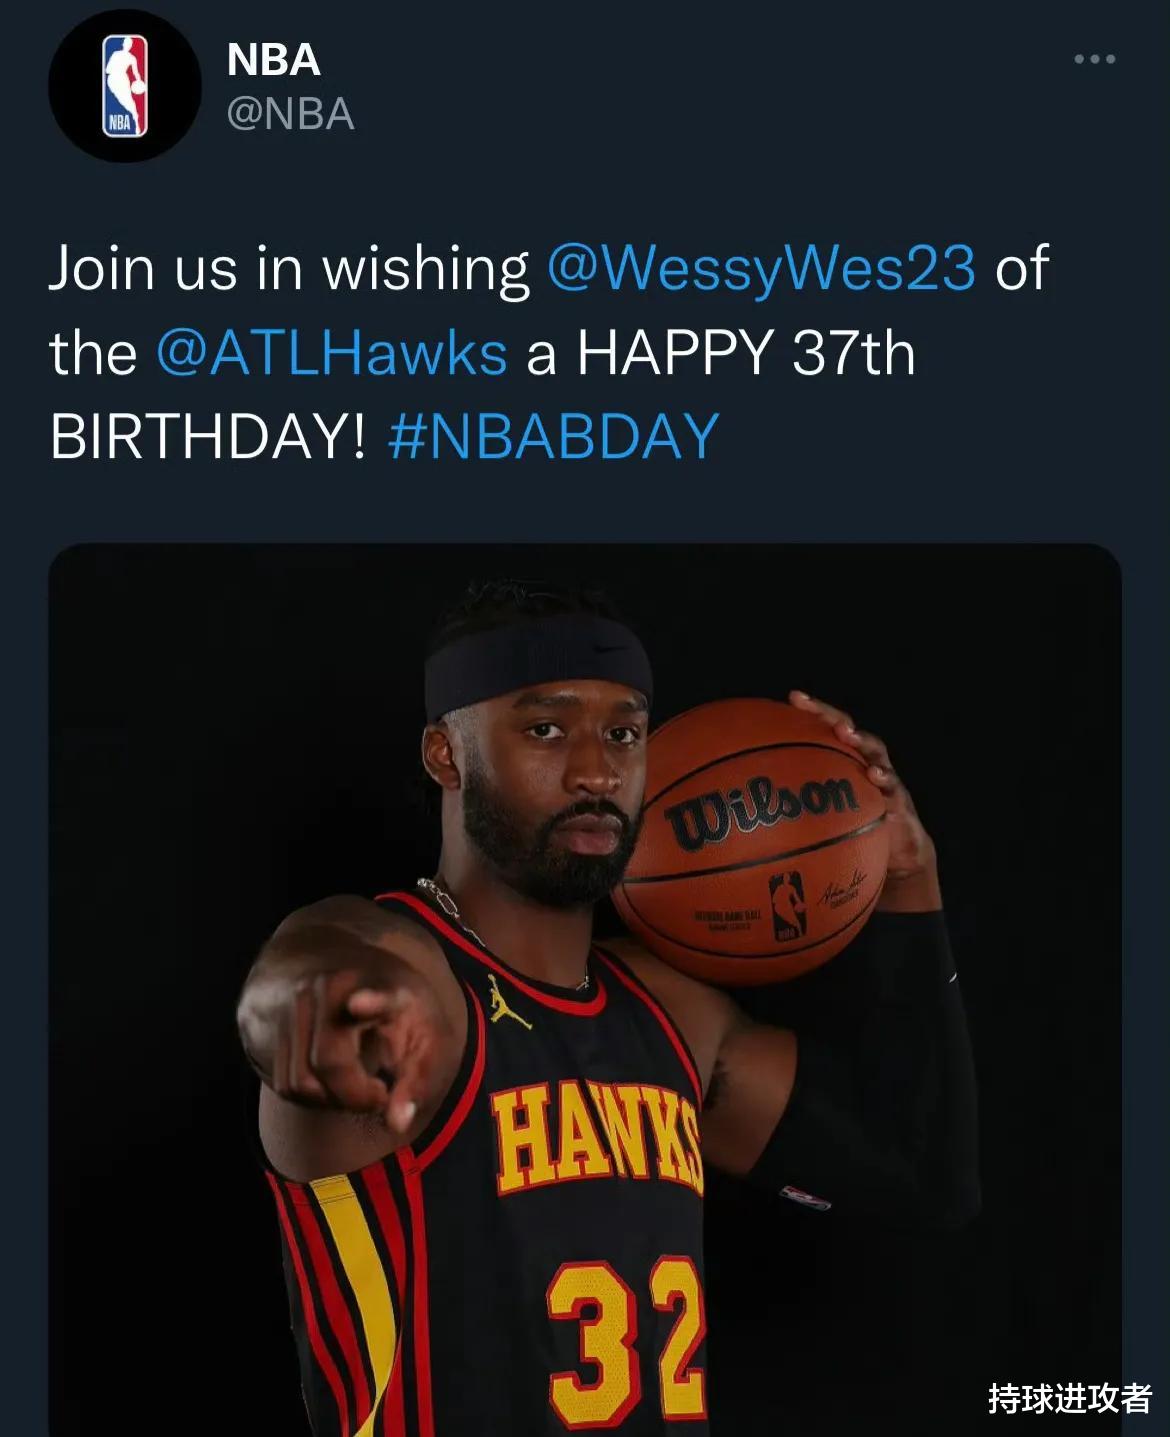Open the three-dot more options menu
The height and width of the screenshot is (1437, 1170).
click(x=1094, y=60)
